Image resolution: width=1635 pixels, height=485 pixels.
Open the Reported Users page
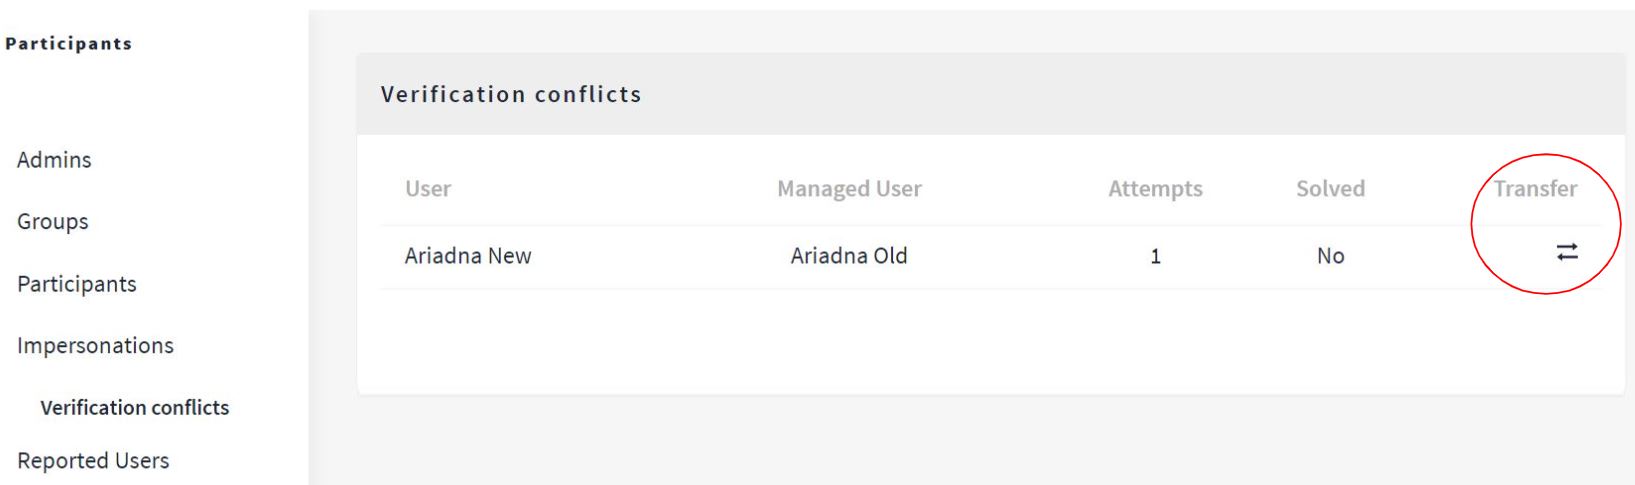(93, 461)
